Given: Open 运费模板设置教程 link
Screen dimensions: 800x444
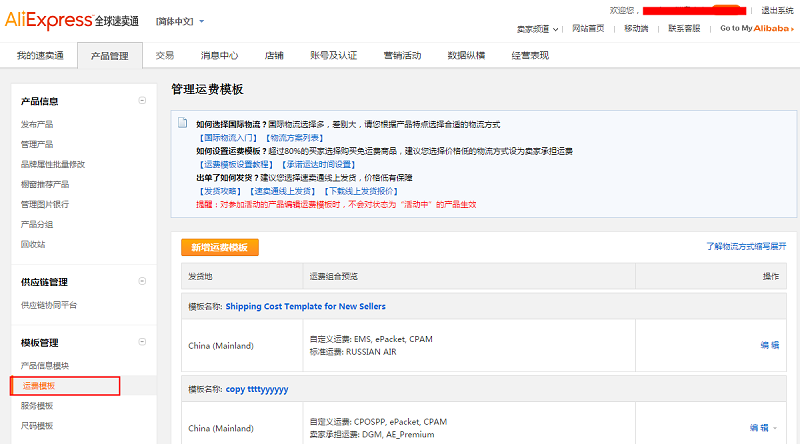Looking at the screenshot, I should click(x=236, y=164).
